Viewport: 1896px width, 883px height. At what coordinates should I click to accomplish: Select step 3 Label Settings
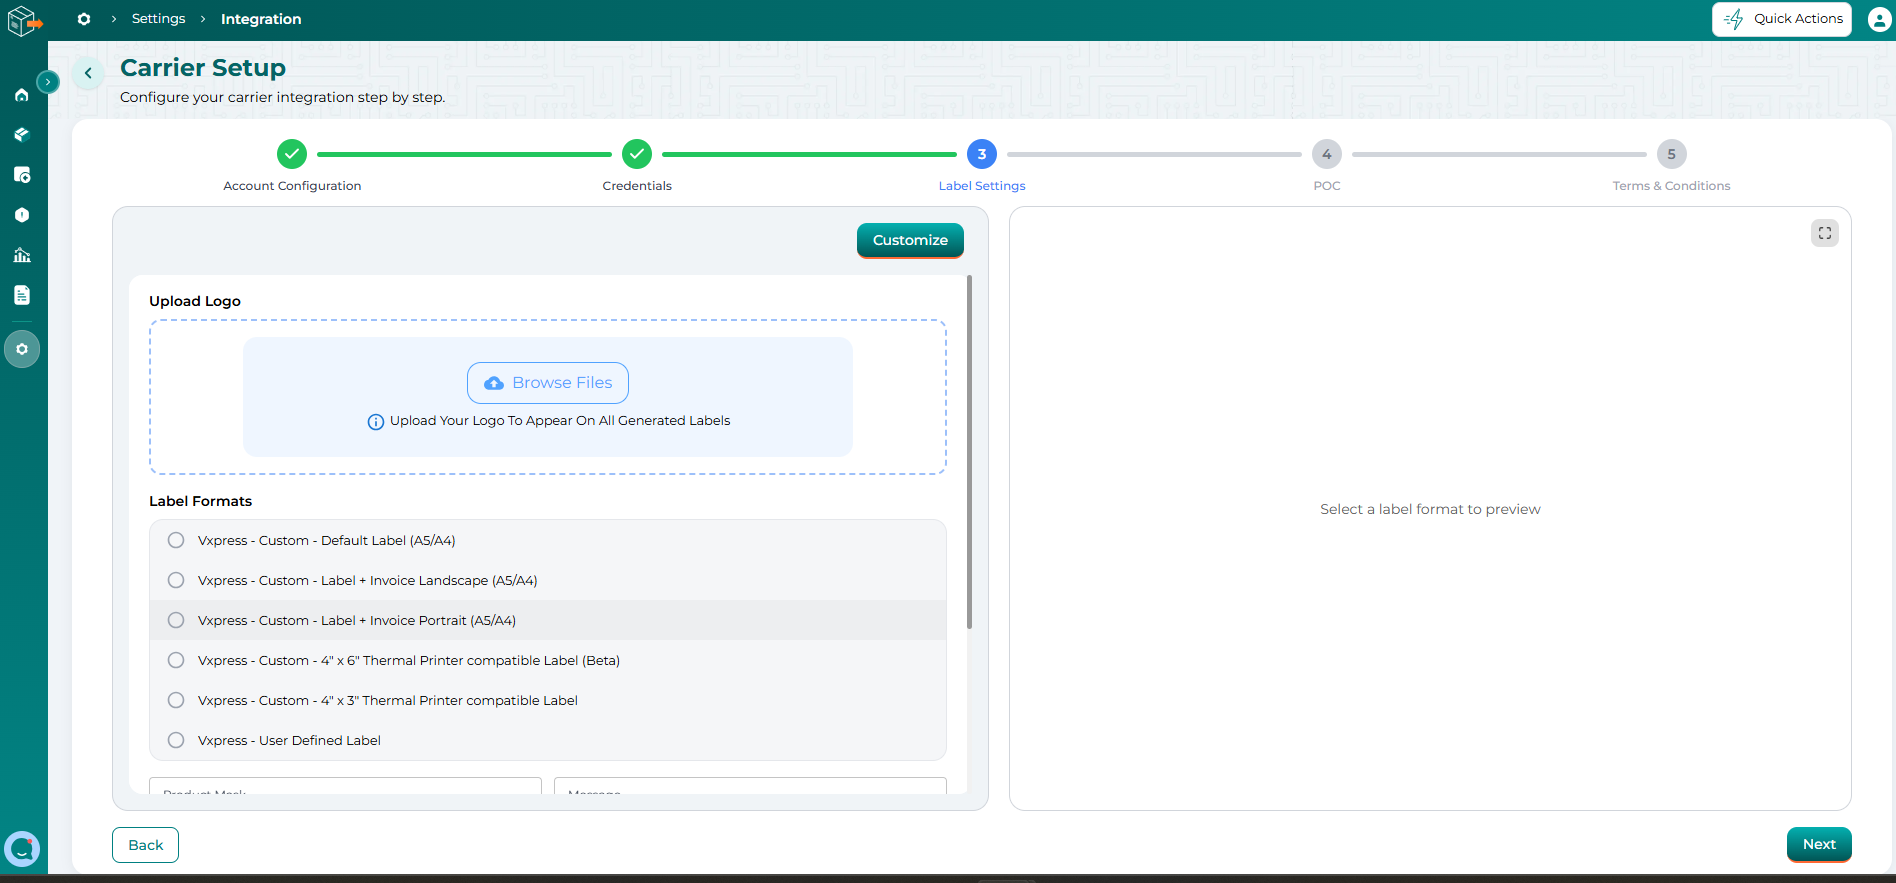[x=982, y=154]
